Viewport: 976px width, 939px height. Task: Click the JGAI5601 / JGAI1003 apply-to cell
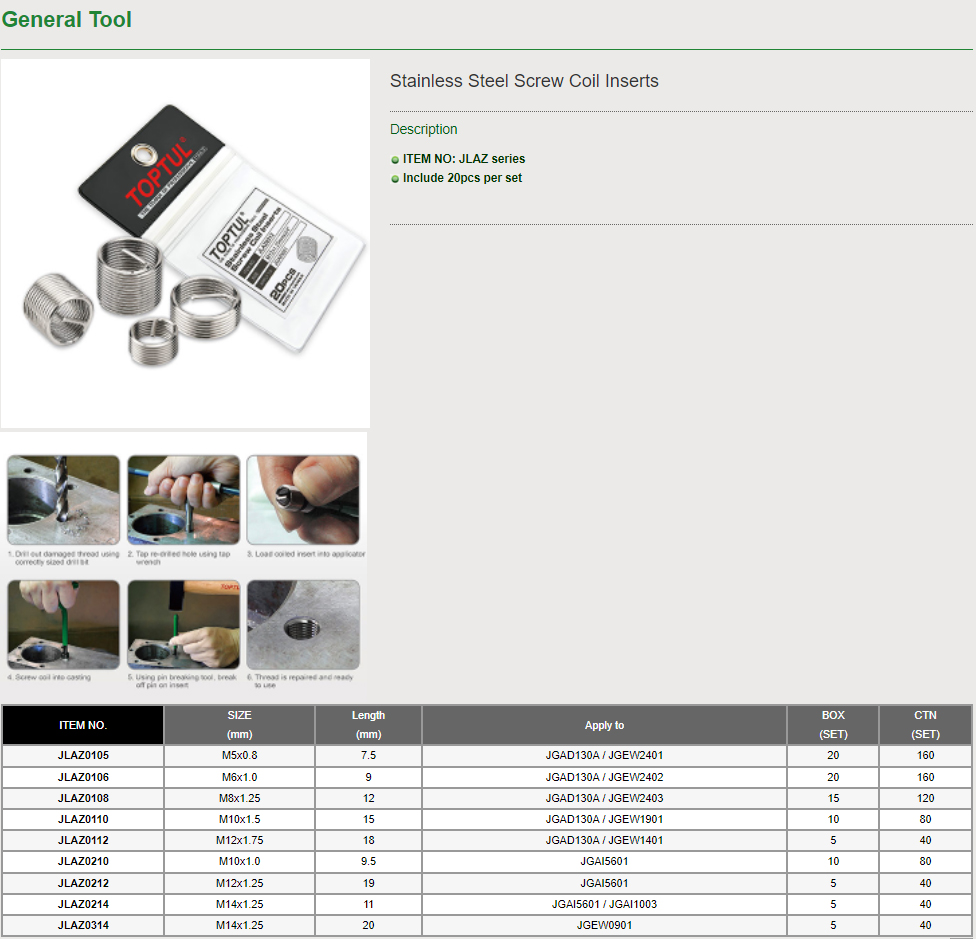point(604,904)
